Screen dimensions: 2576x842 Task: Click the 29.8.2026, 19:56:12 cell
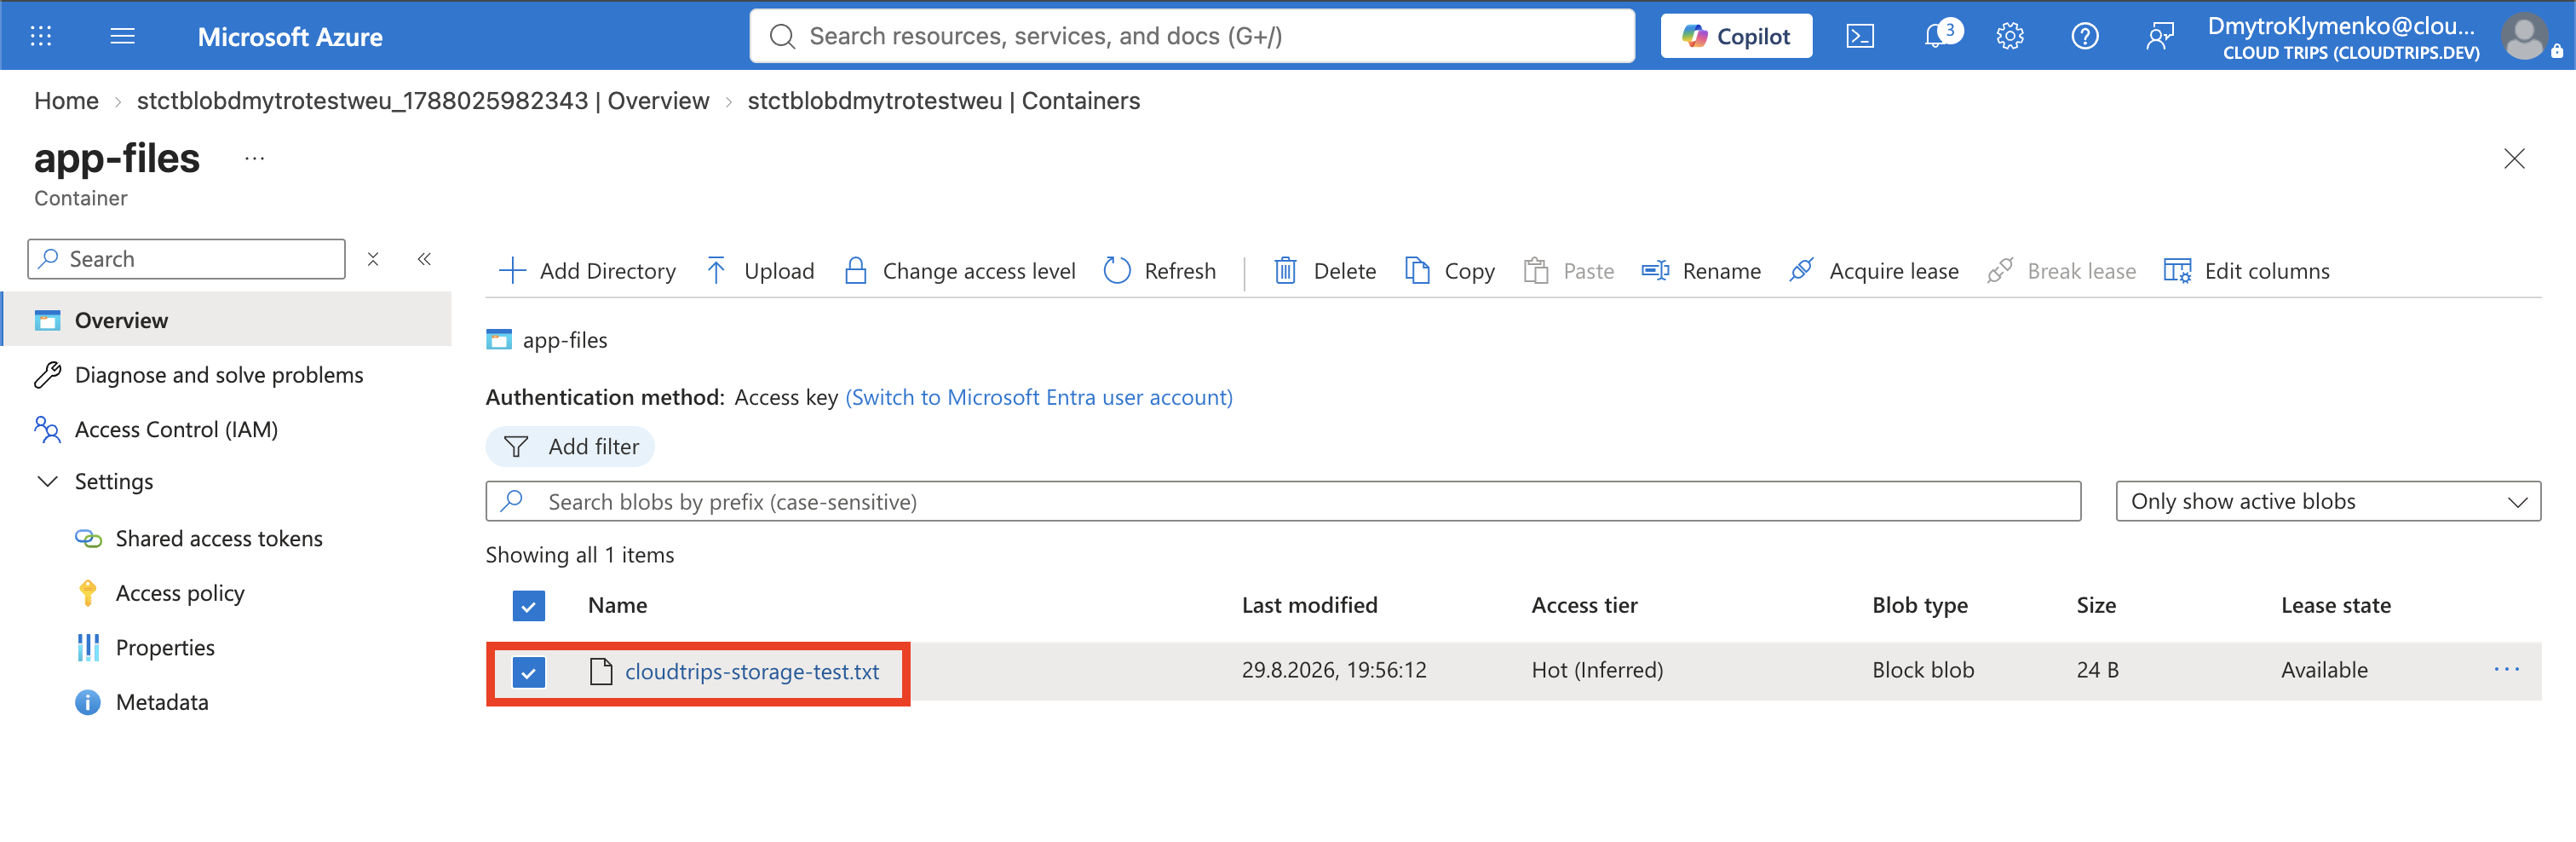1334,670
